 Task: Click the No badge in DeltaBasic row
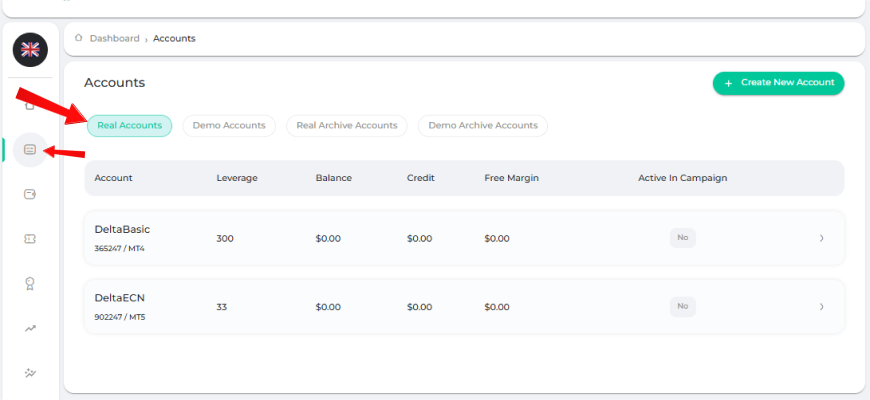tap(682, 238)
